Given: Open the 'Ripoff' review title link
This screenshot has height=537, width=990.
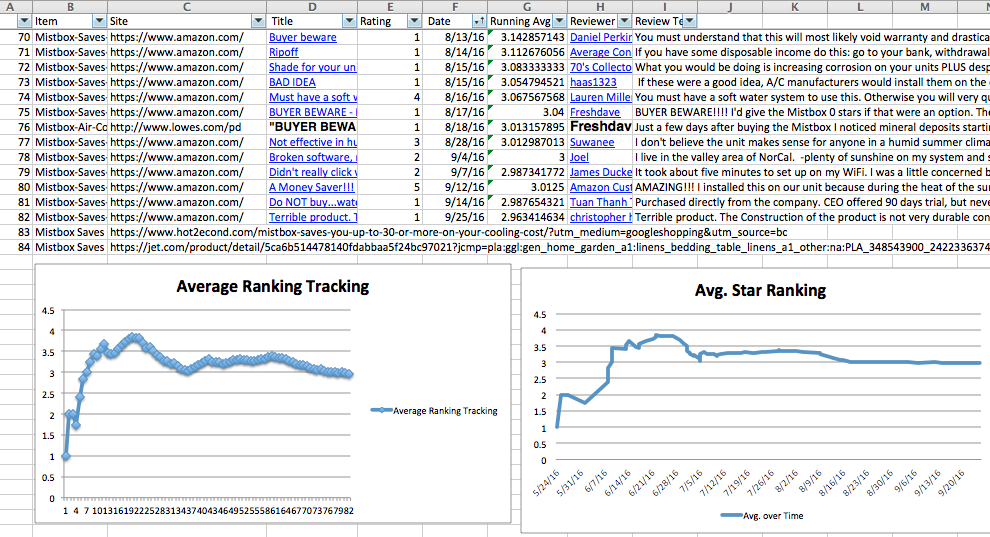Looking at the screenshot, I should click(283, 52).
